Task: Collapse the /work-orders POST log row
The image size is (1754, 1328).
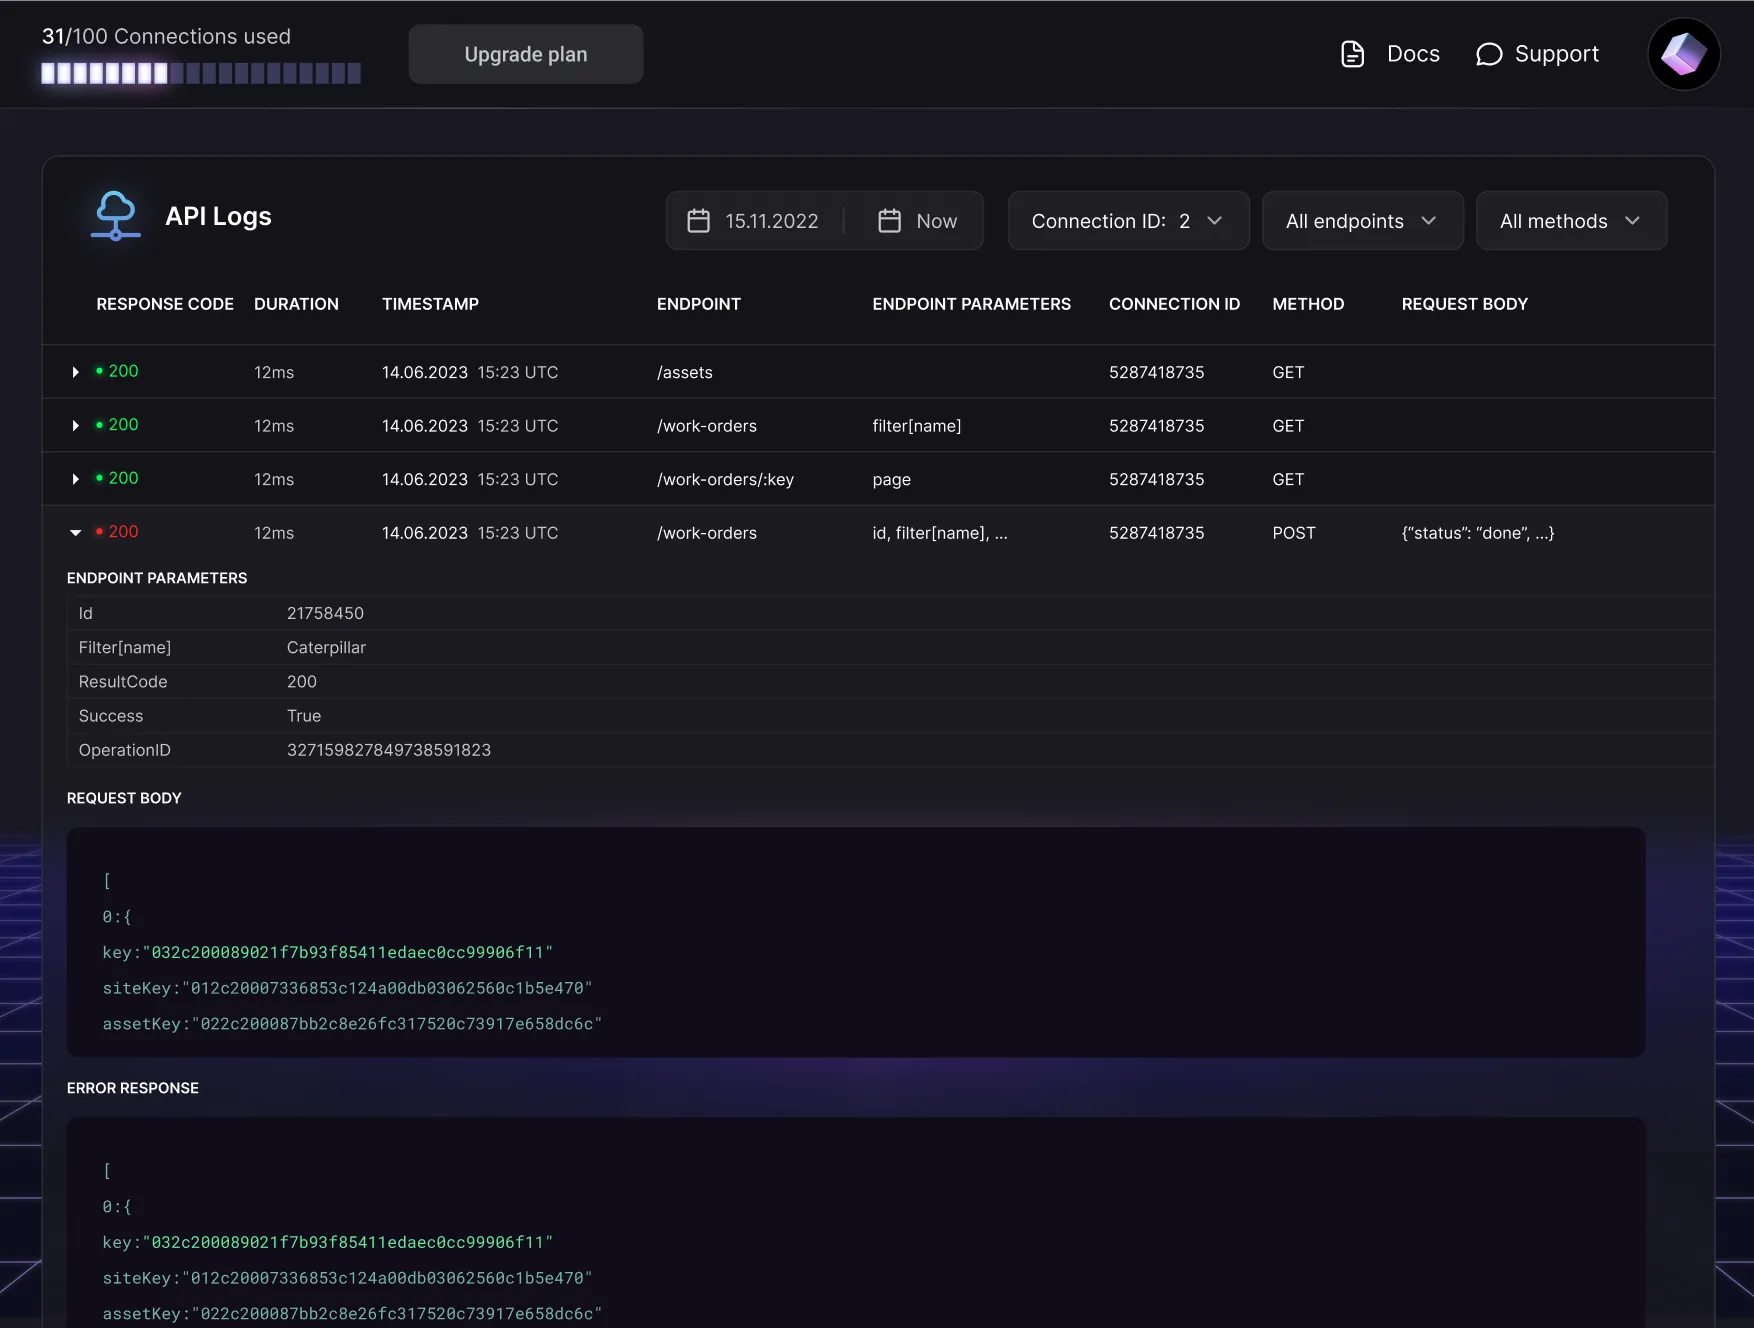Action: pyautogui.click(x=76, y=533)
